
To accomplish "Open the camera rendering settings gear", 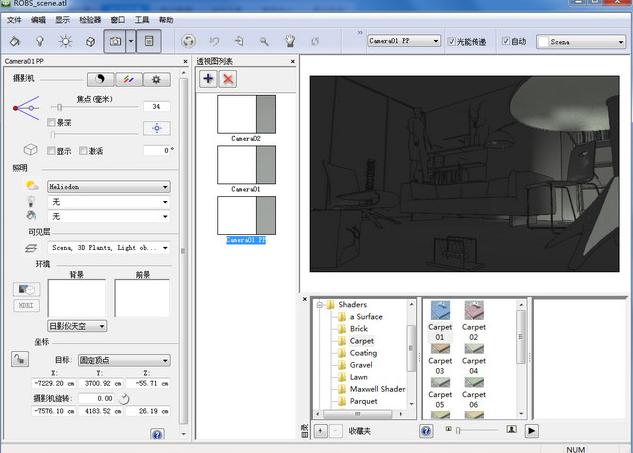I will click(157, 79).
